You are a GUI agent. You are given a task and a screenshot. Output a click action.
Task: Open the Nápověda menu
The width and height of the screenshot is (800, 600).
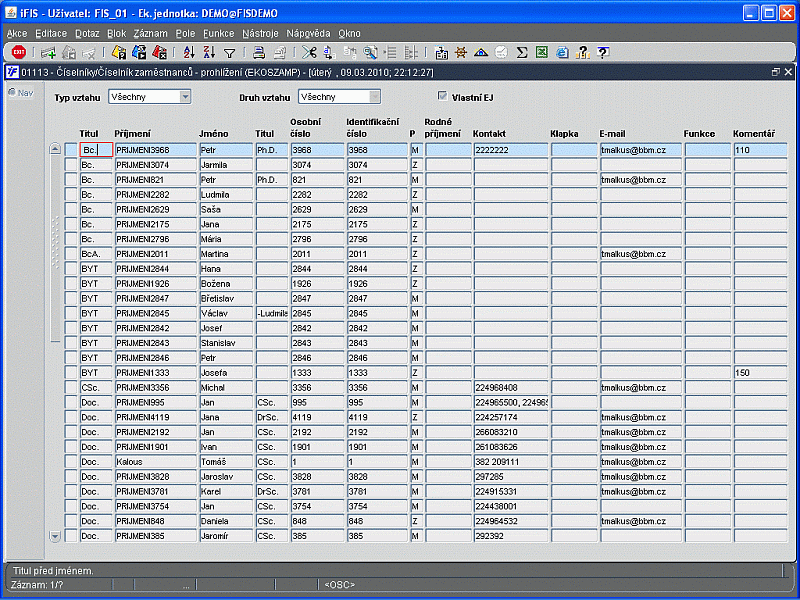coord(307,33)
